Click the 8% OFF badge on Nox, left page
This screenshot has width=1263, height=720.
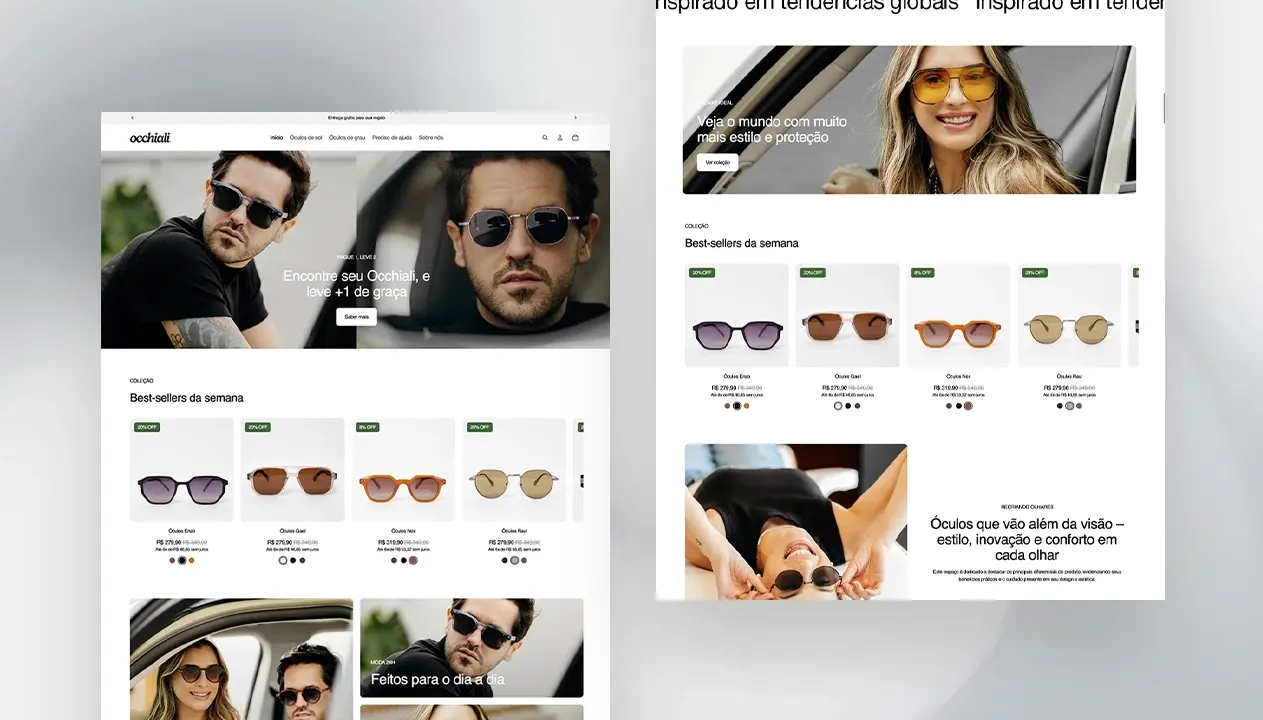[x=367, y=427]
